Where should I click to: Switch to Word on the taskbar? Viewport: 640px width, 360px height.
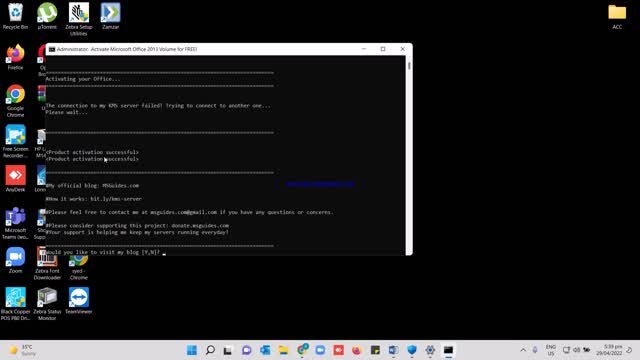pyautogui.click(x=393, y=350)
